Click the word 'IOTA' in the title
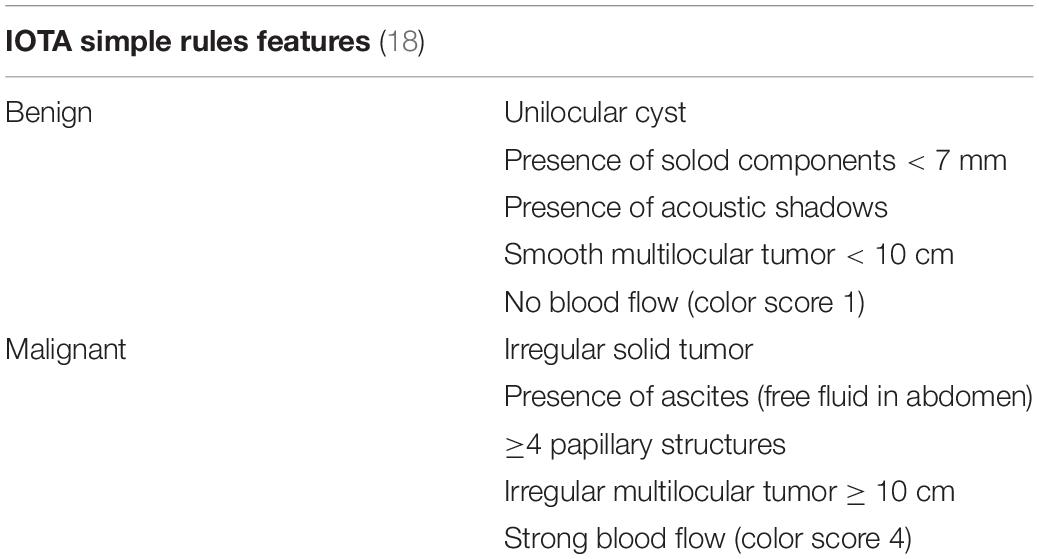 pyautogui.click(x=38, y=41)
